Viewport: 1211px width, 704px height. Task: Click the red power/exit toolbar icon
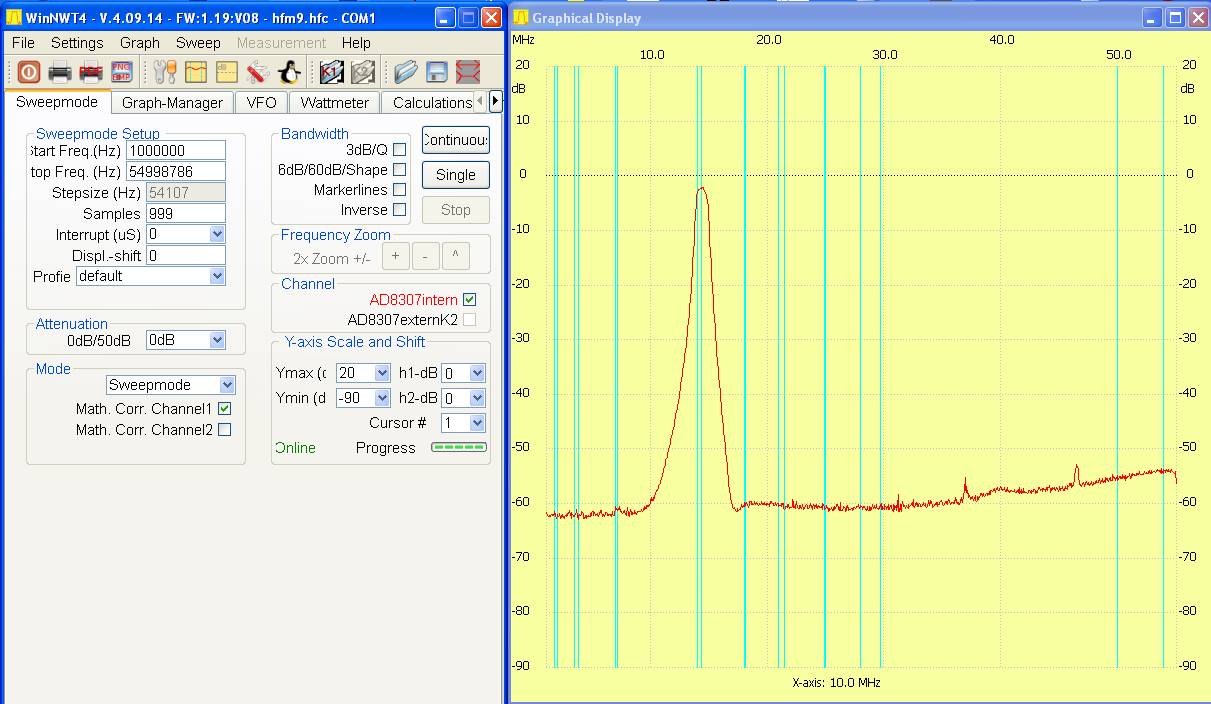[x=28, y=72]
